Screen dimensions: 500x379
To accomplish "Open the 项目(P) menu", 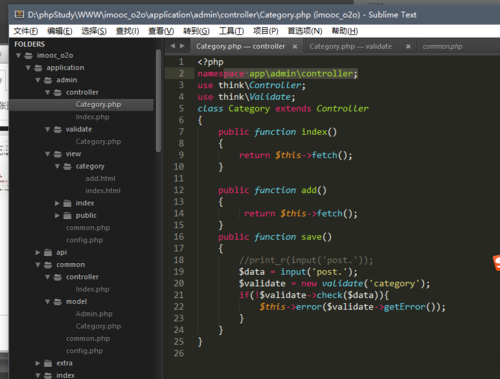I will (266, 31).
